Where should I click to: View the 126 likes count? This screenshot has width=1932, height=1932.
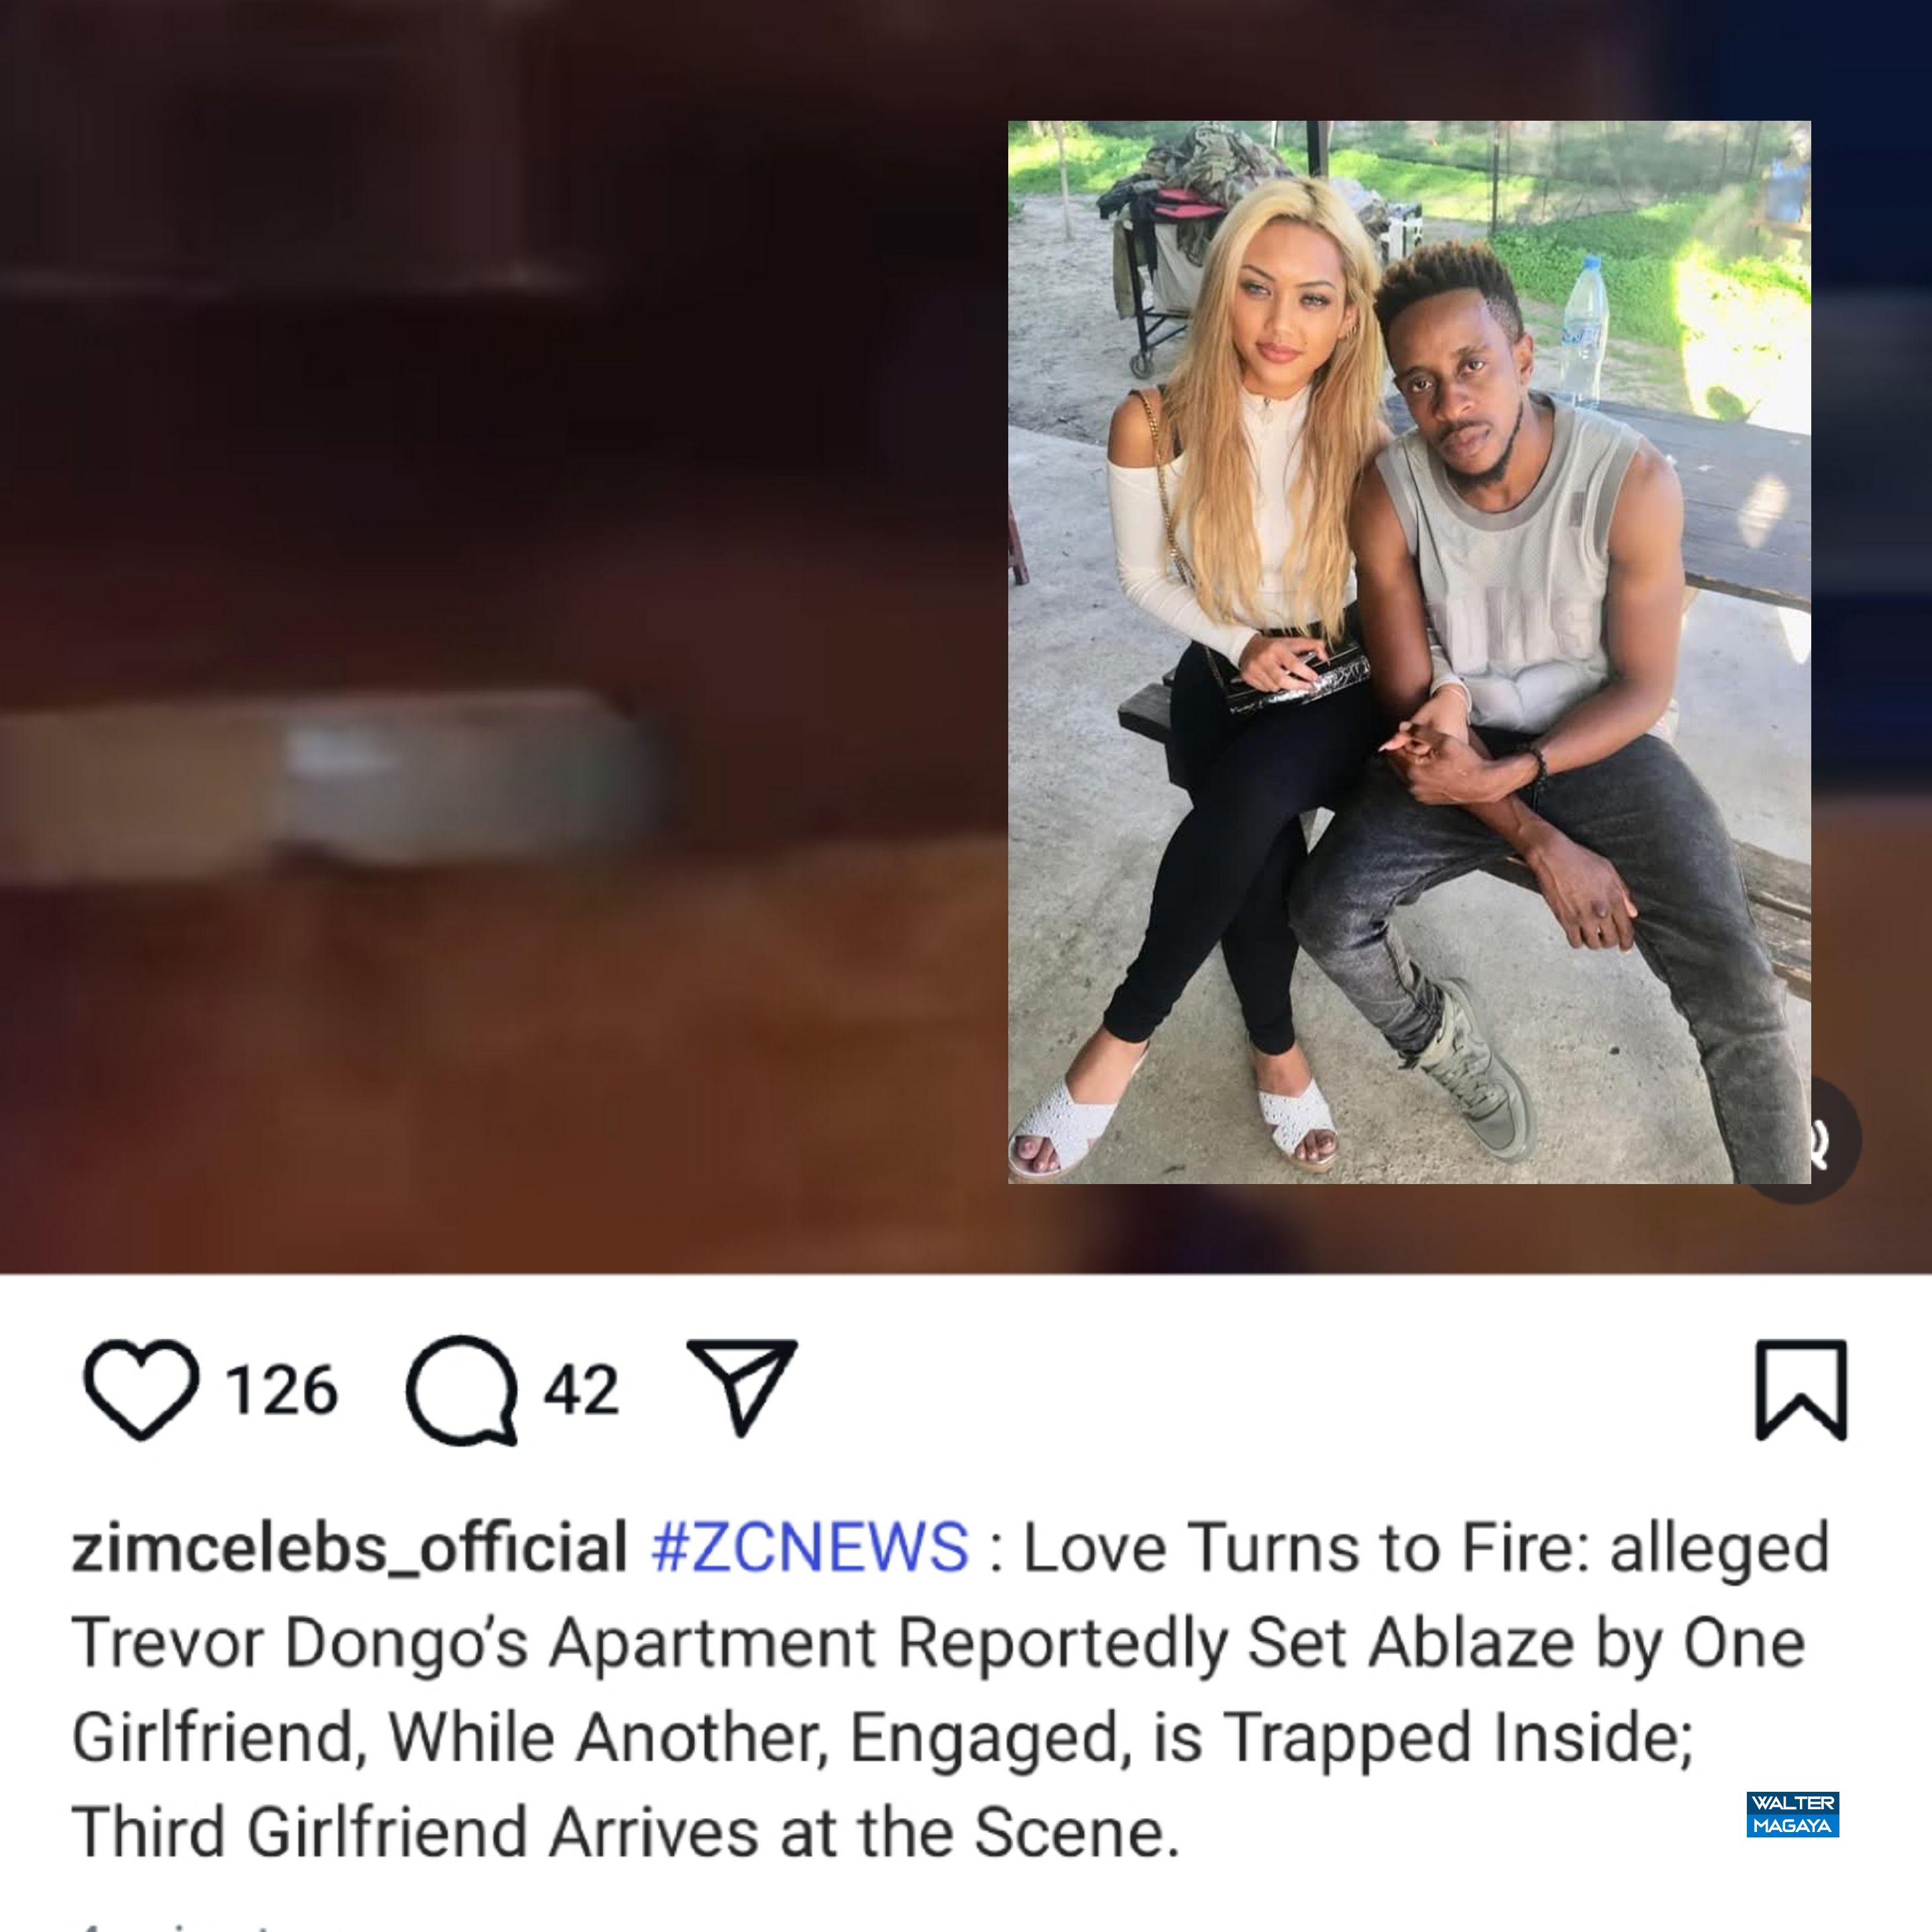(x=282, y=1390)
